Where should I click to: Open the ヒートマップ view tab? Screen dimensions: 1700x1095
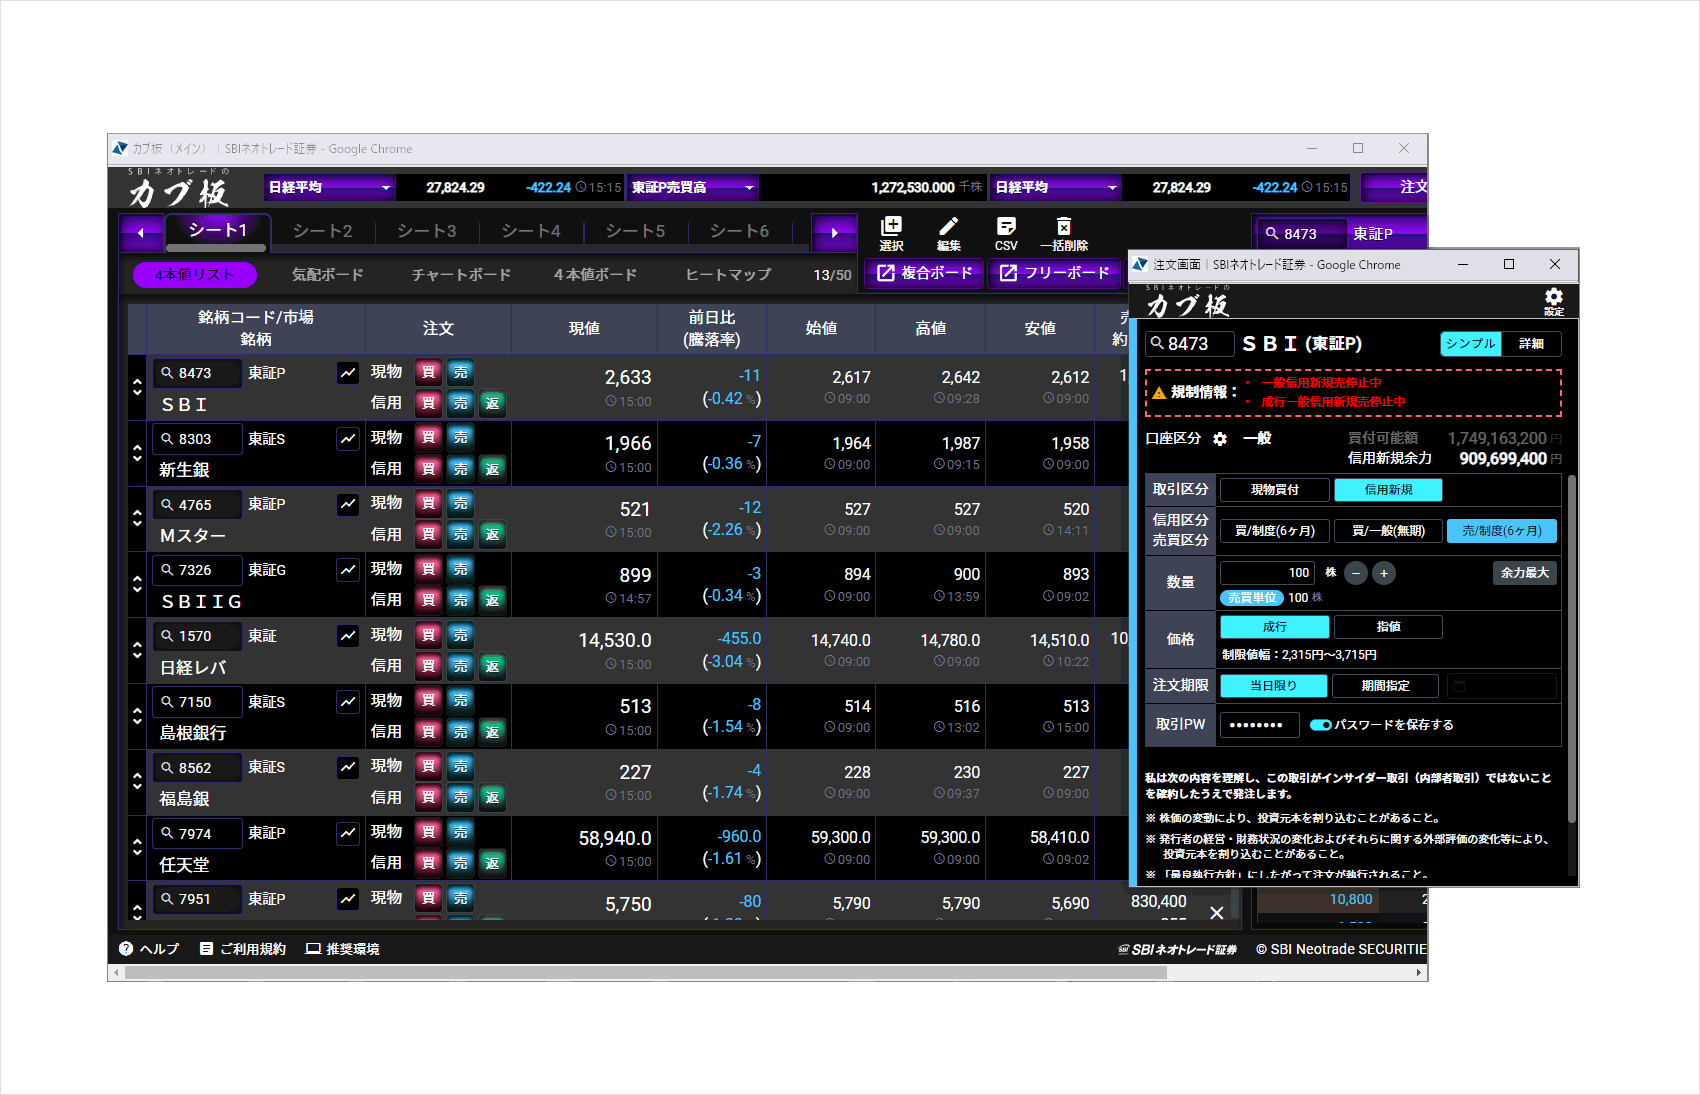pyautogui.click(x=729, y=274)
